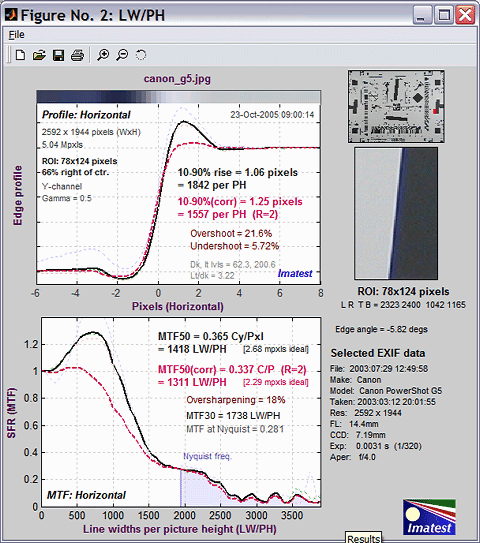Click the 'Make: Canon' EXIF line

355,380
